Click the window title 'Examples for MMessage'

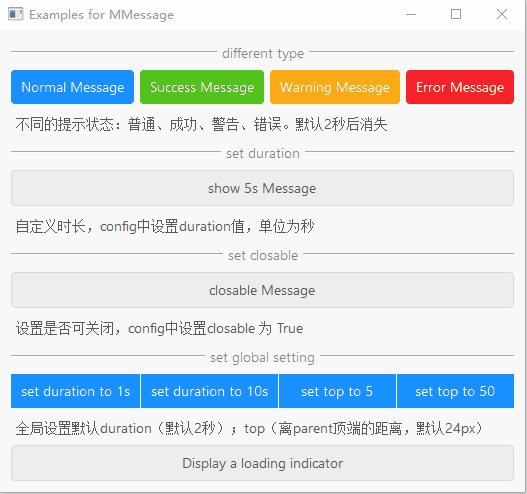102,15
